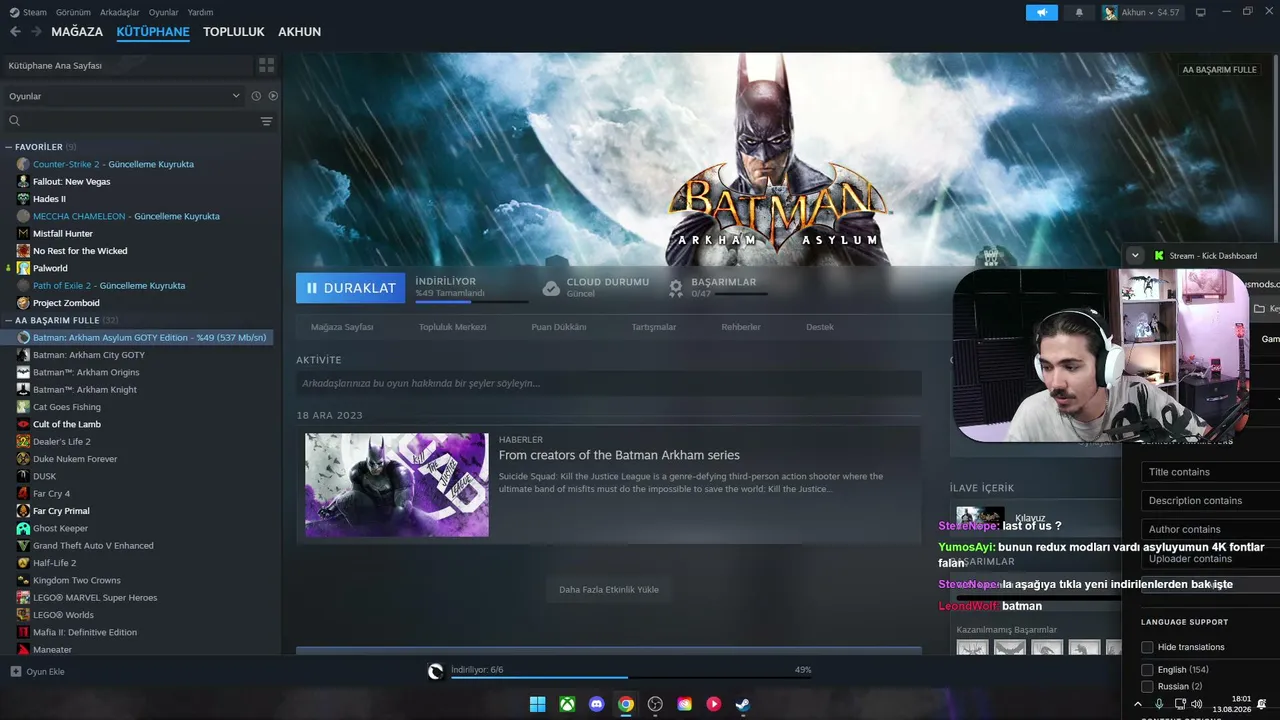
Task: Click the activity comment input field
Action: coord(608,383)
